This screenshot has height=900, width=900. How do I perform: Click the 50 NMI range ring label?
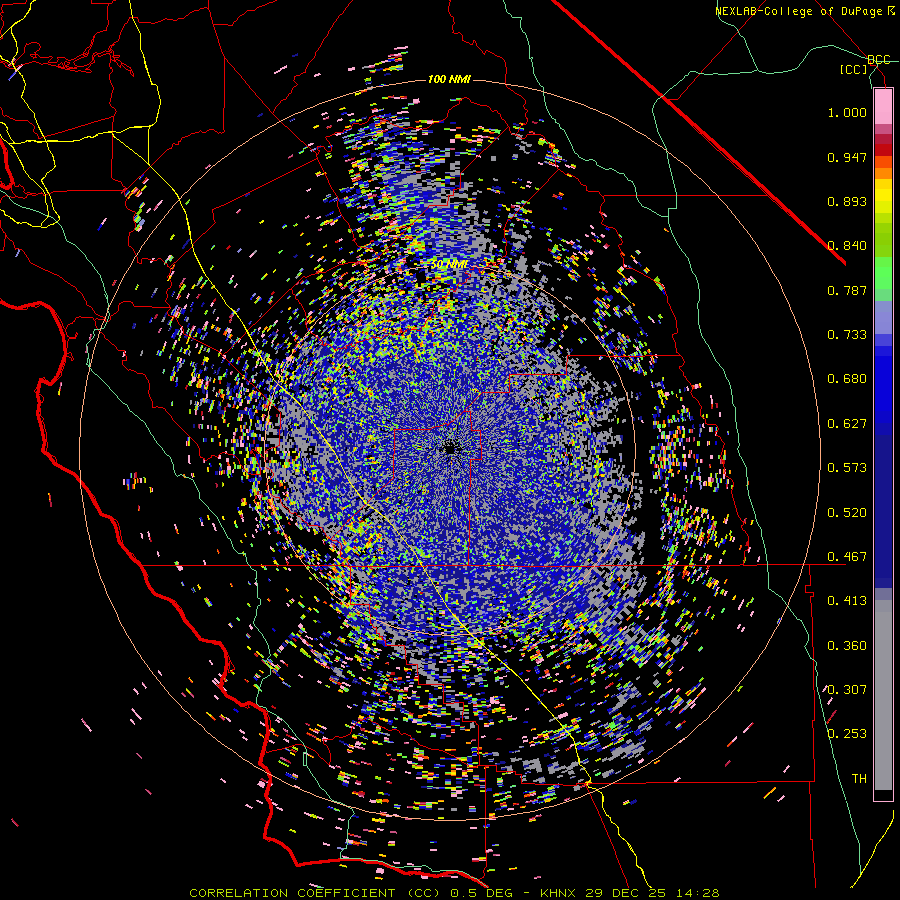449,265
